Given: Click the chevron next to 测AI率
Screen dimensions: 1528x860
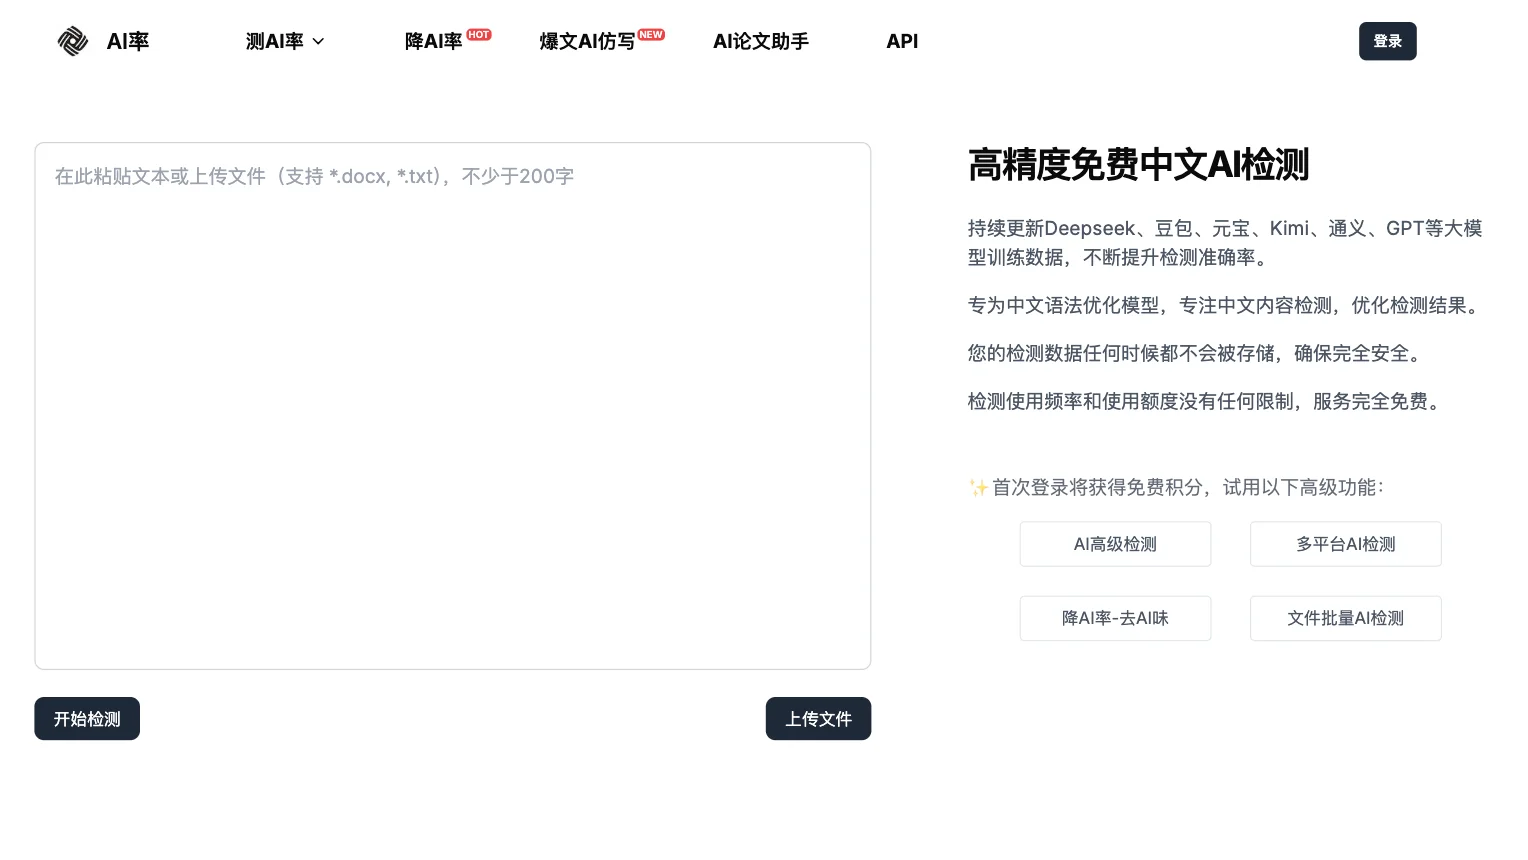Looking at the screenshot, I should 318,42.
